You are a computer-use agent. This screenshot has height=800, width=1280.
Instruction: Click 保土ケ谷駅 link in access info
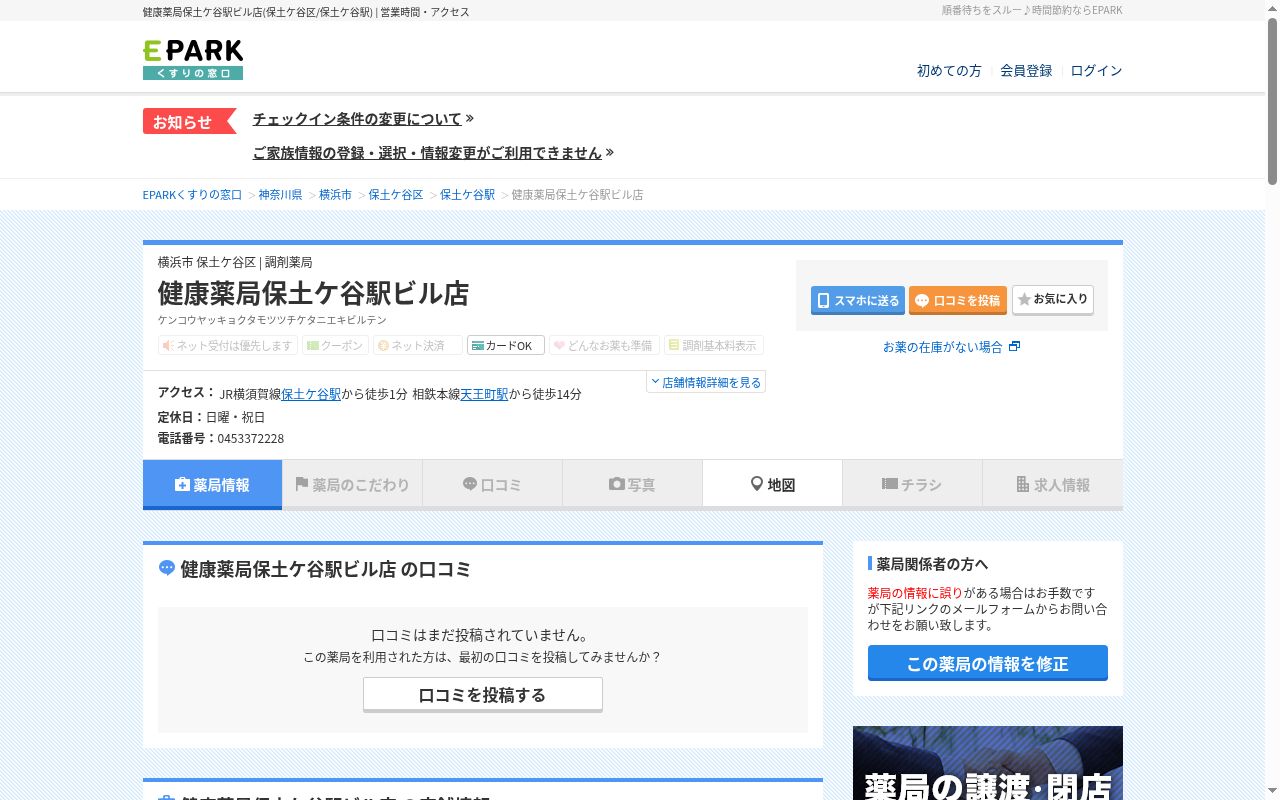pos(311,394)
